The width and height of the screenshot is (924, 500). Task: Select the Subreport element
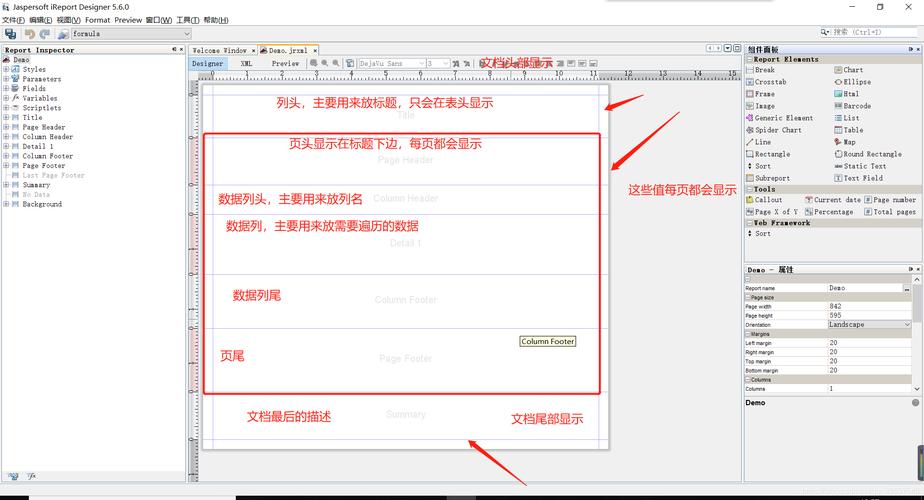(x=768, y=178)
